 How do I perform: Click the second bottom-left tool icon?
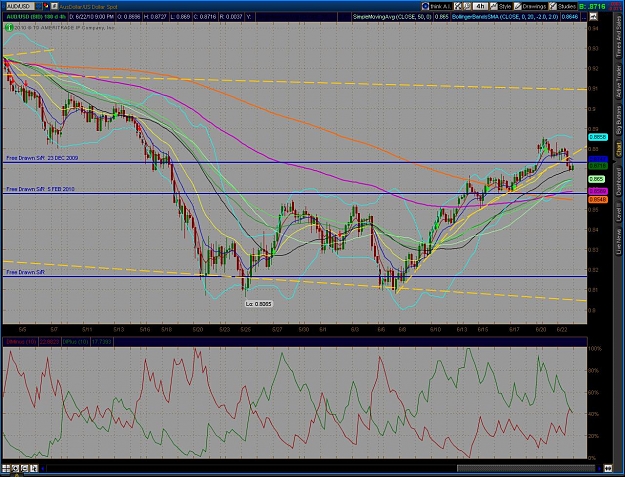click(x=15, y=468)
